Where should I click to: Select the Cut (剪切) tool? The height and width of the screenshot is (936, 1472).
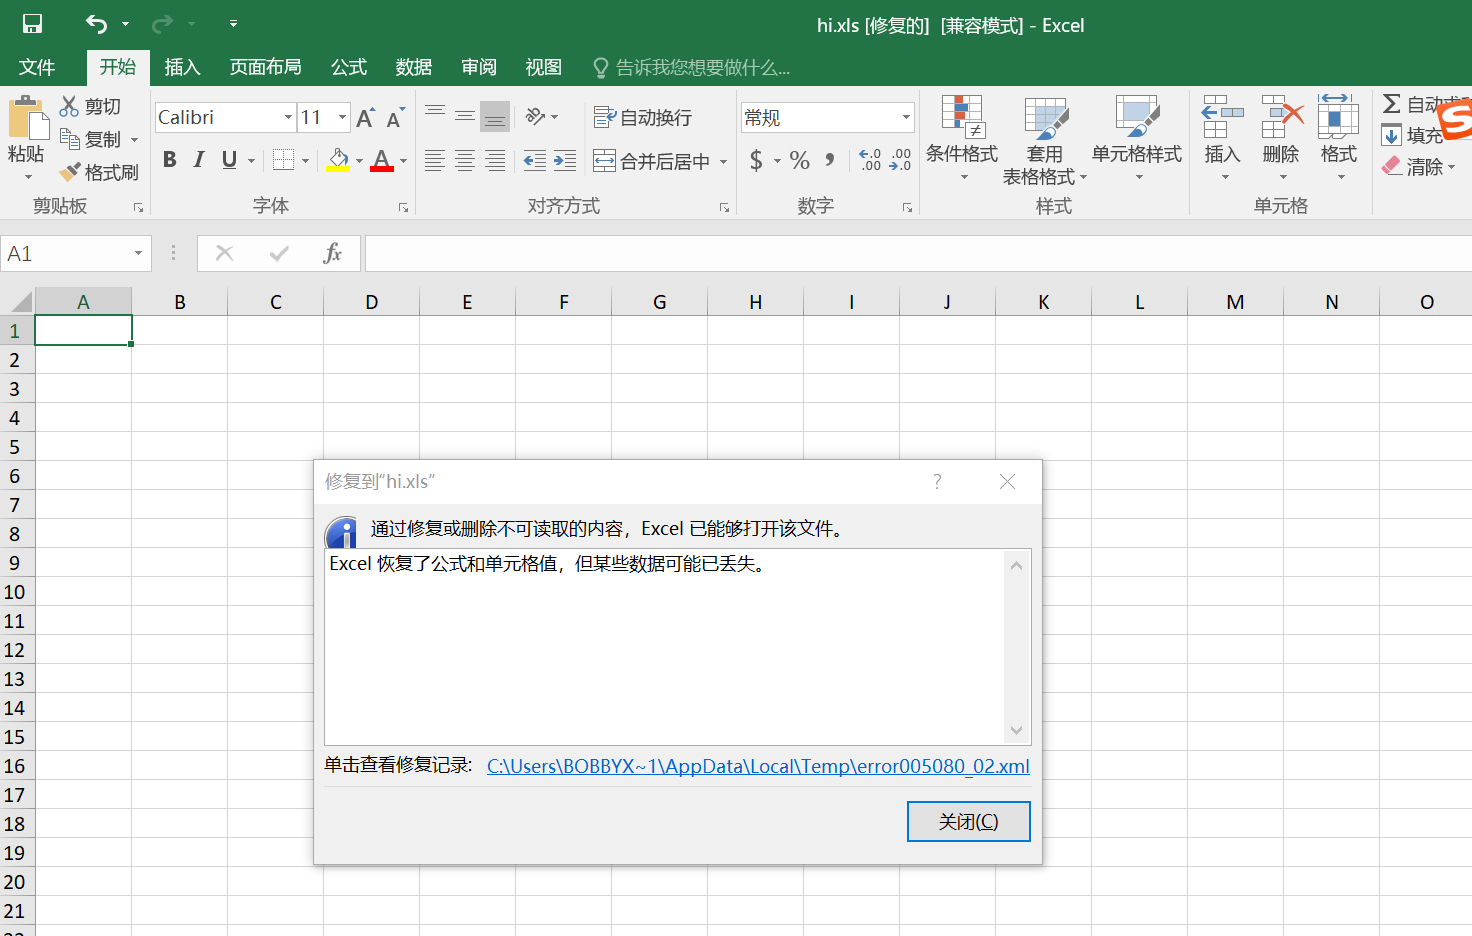point(90,106)
